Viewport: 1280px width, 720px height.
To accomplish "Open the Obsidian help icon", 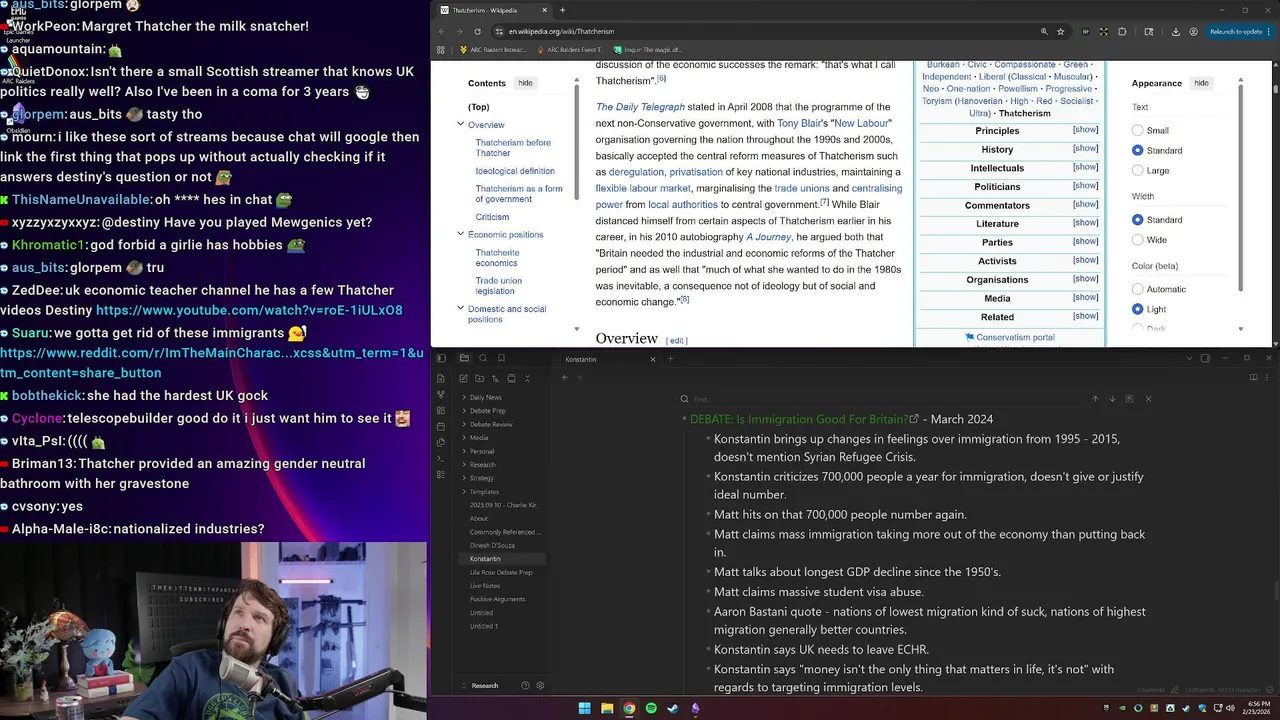I will [x=525, y=685].
